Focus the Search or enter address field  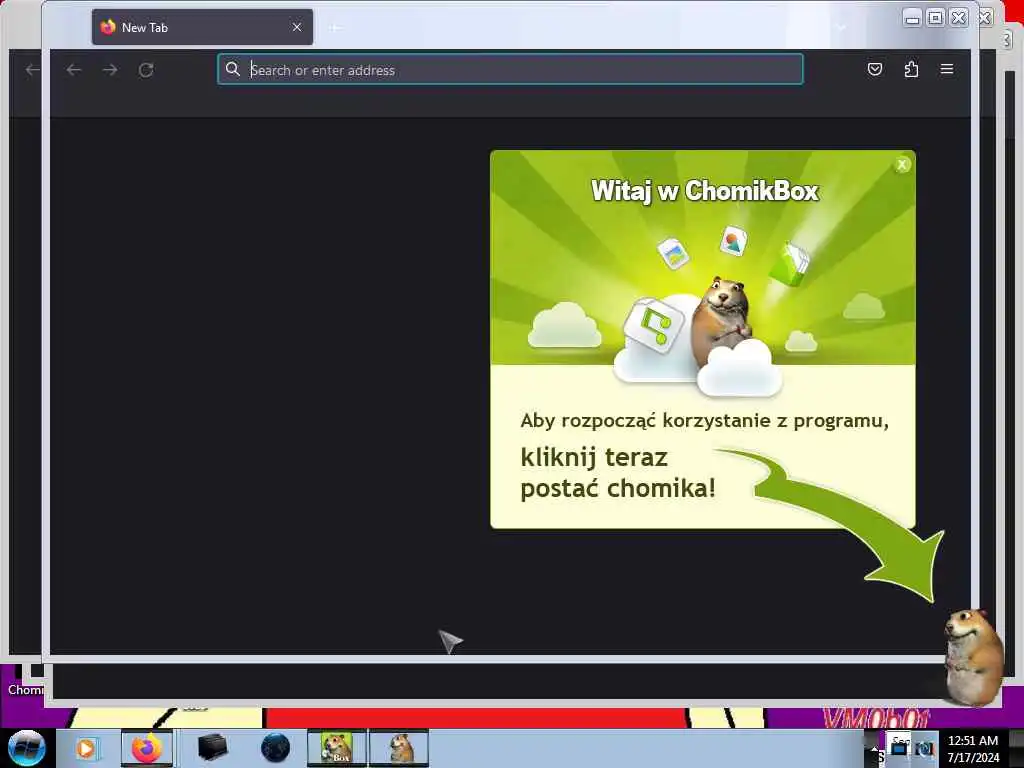[510, 69]
